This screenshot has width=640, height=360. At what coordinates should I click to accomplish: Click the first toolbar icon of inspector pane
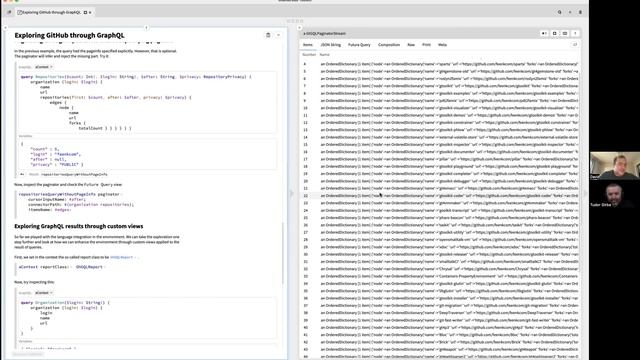(x=544, y=33)
